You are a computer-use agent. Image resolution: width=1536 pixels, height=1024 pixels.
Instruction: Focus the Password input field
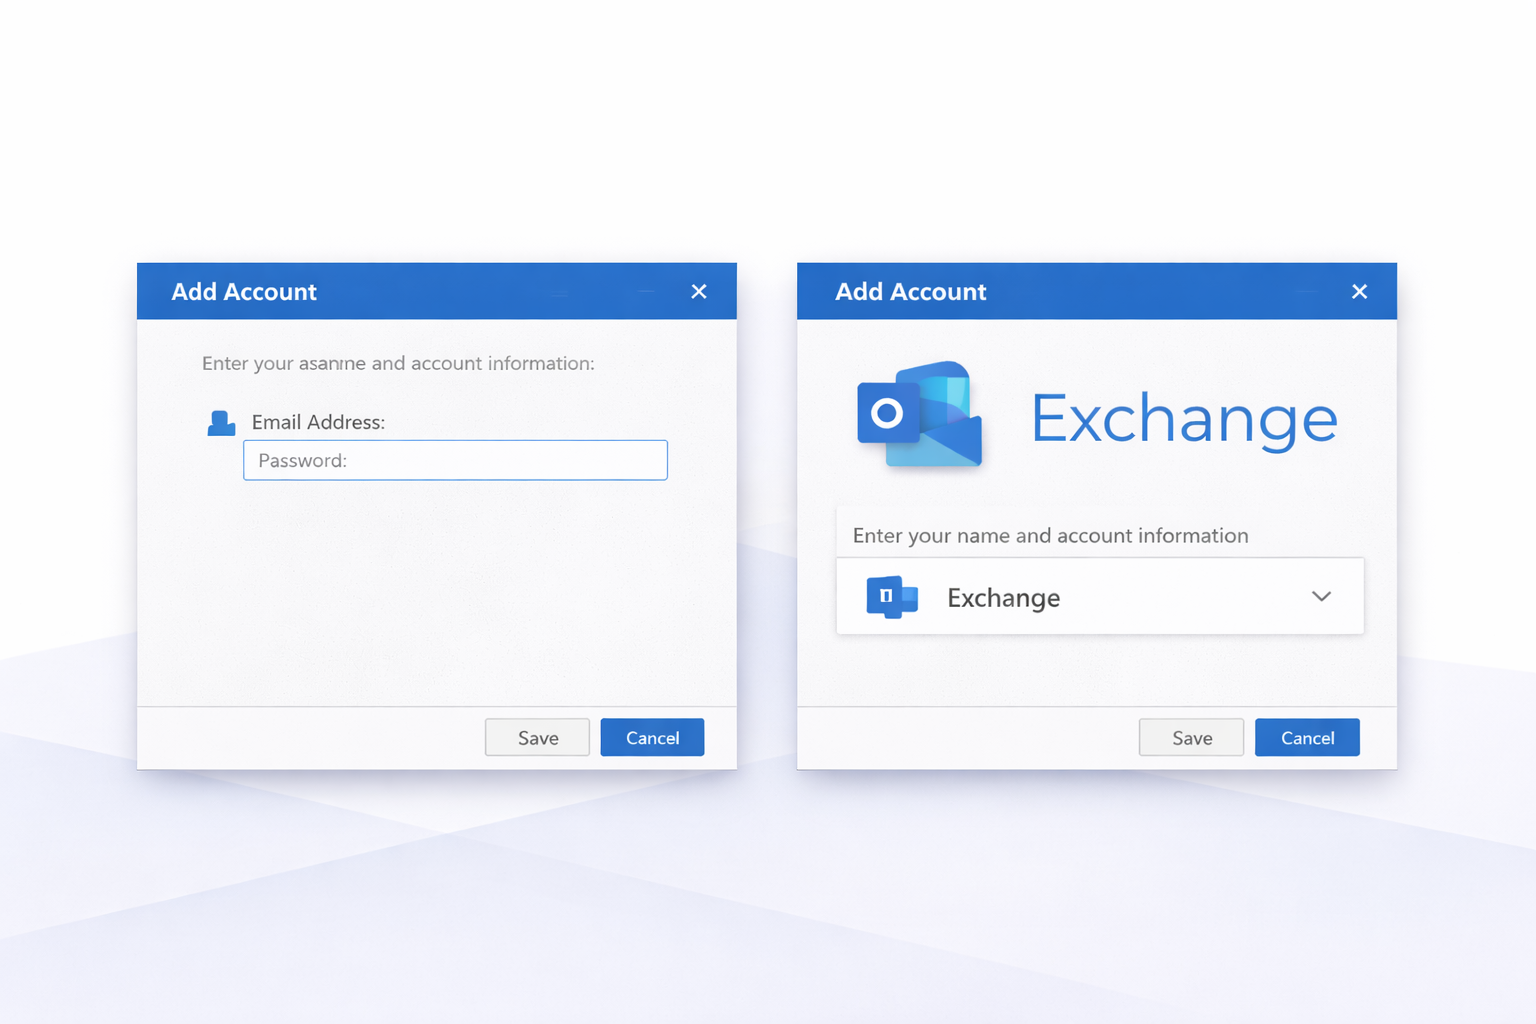click(x=455, y=460)
